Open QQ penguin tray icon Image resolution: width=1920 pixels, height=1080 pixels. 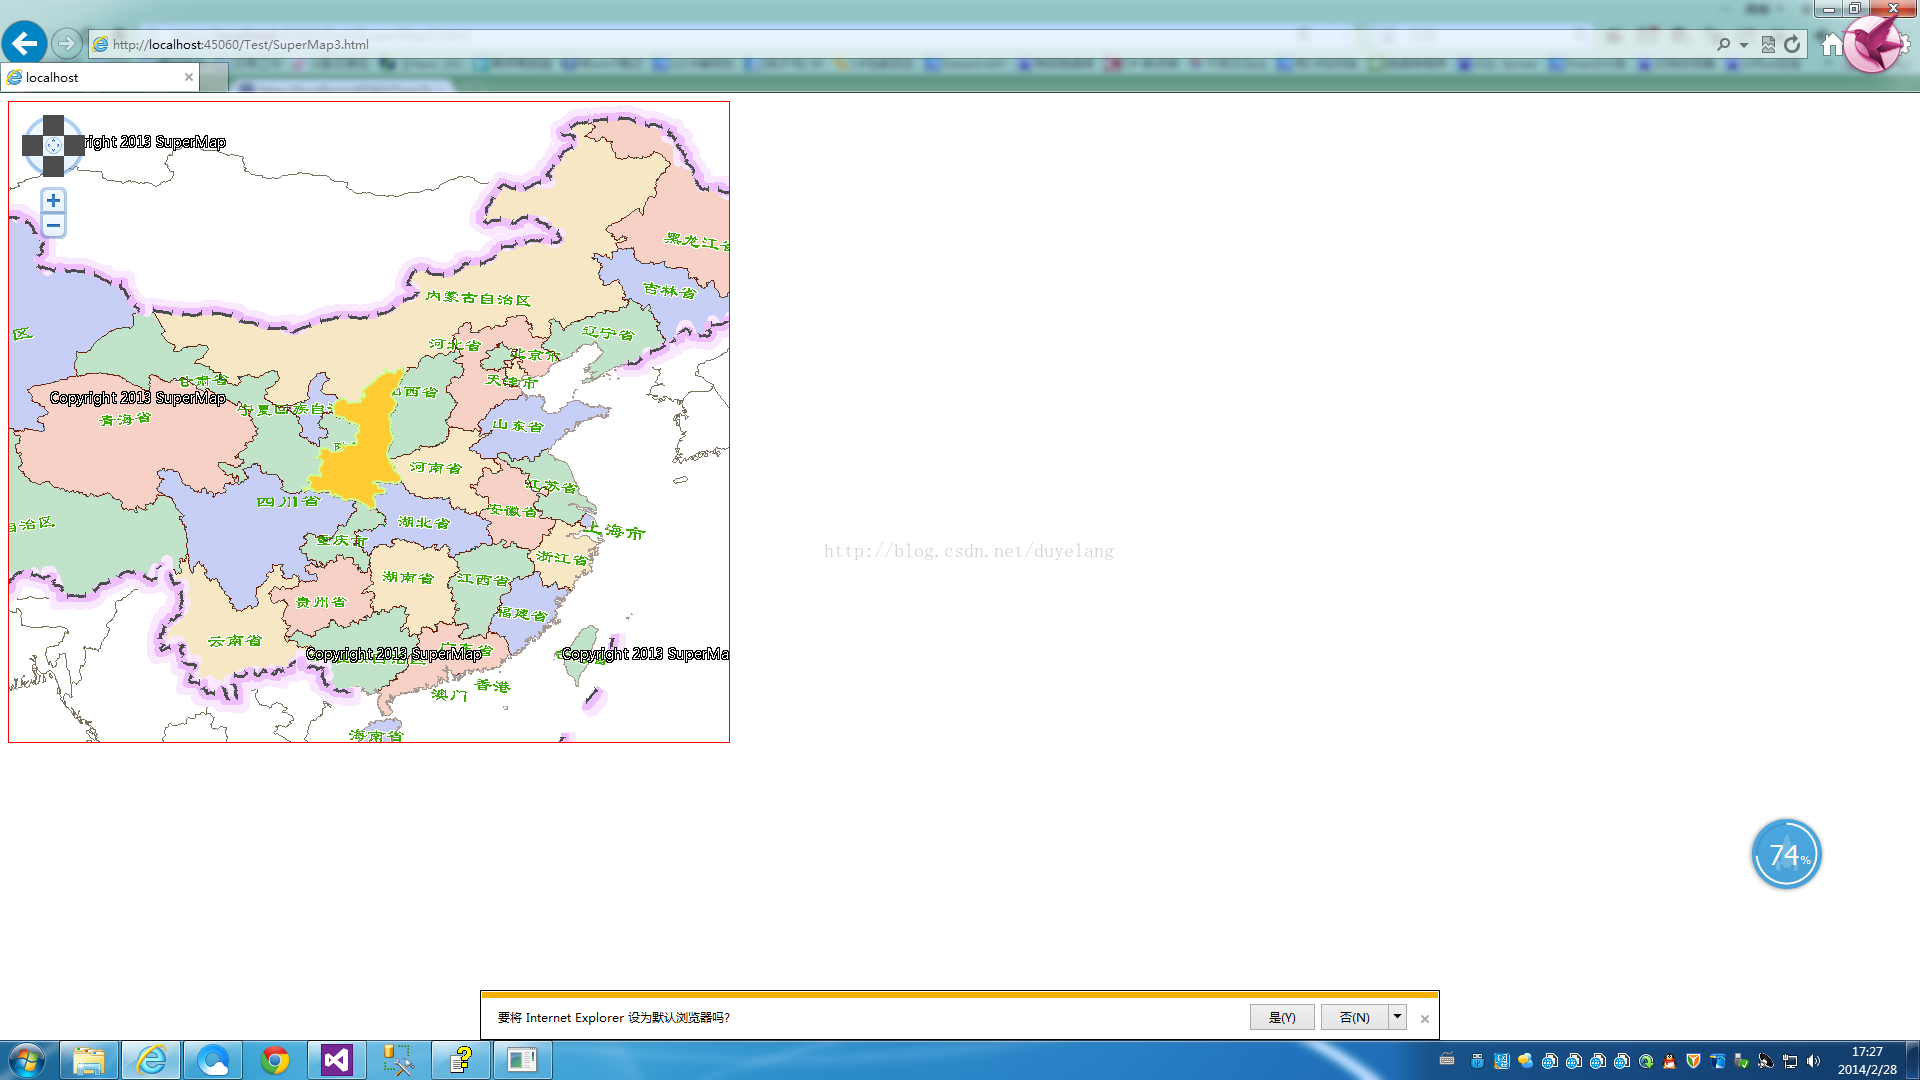(x=1669, y=1061)
